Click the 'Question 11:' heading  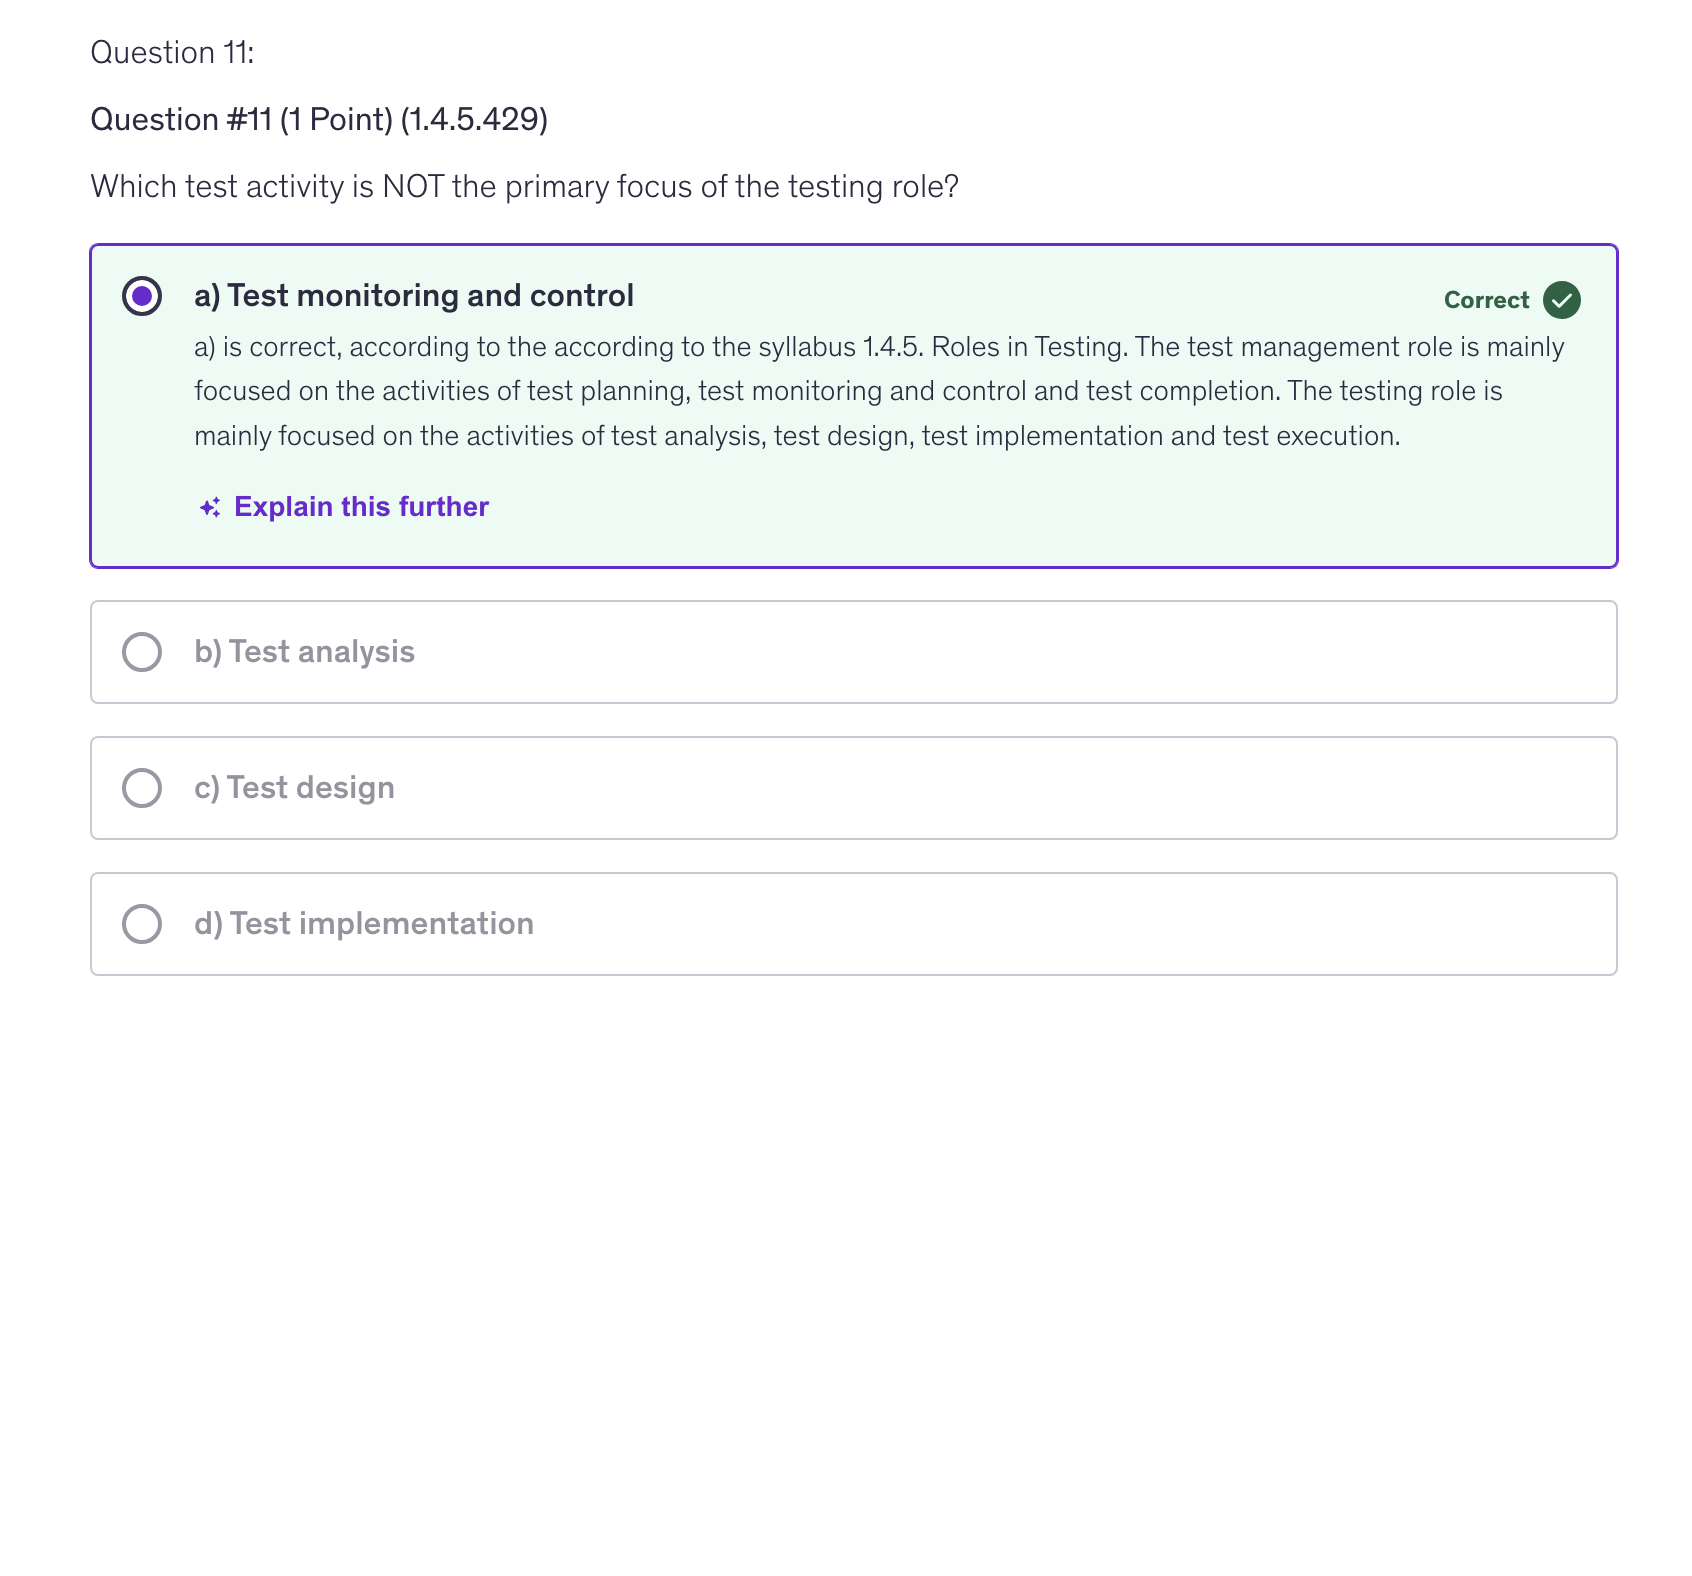click(x=172, y=53)
